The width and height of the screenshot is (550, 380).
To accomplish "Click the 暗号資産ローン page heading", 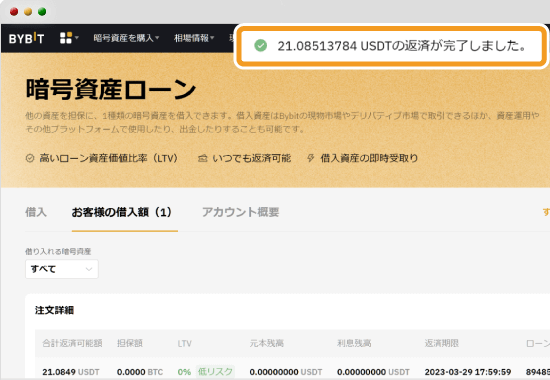I will pos(111,89).
